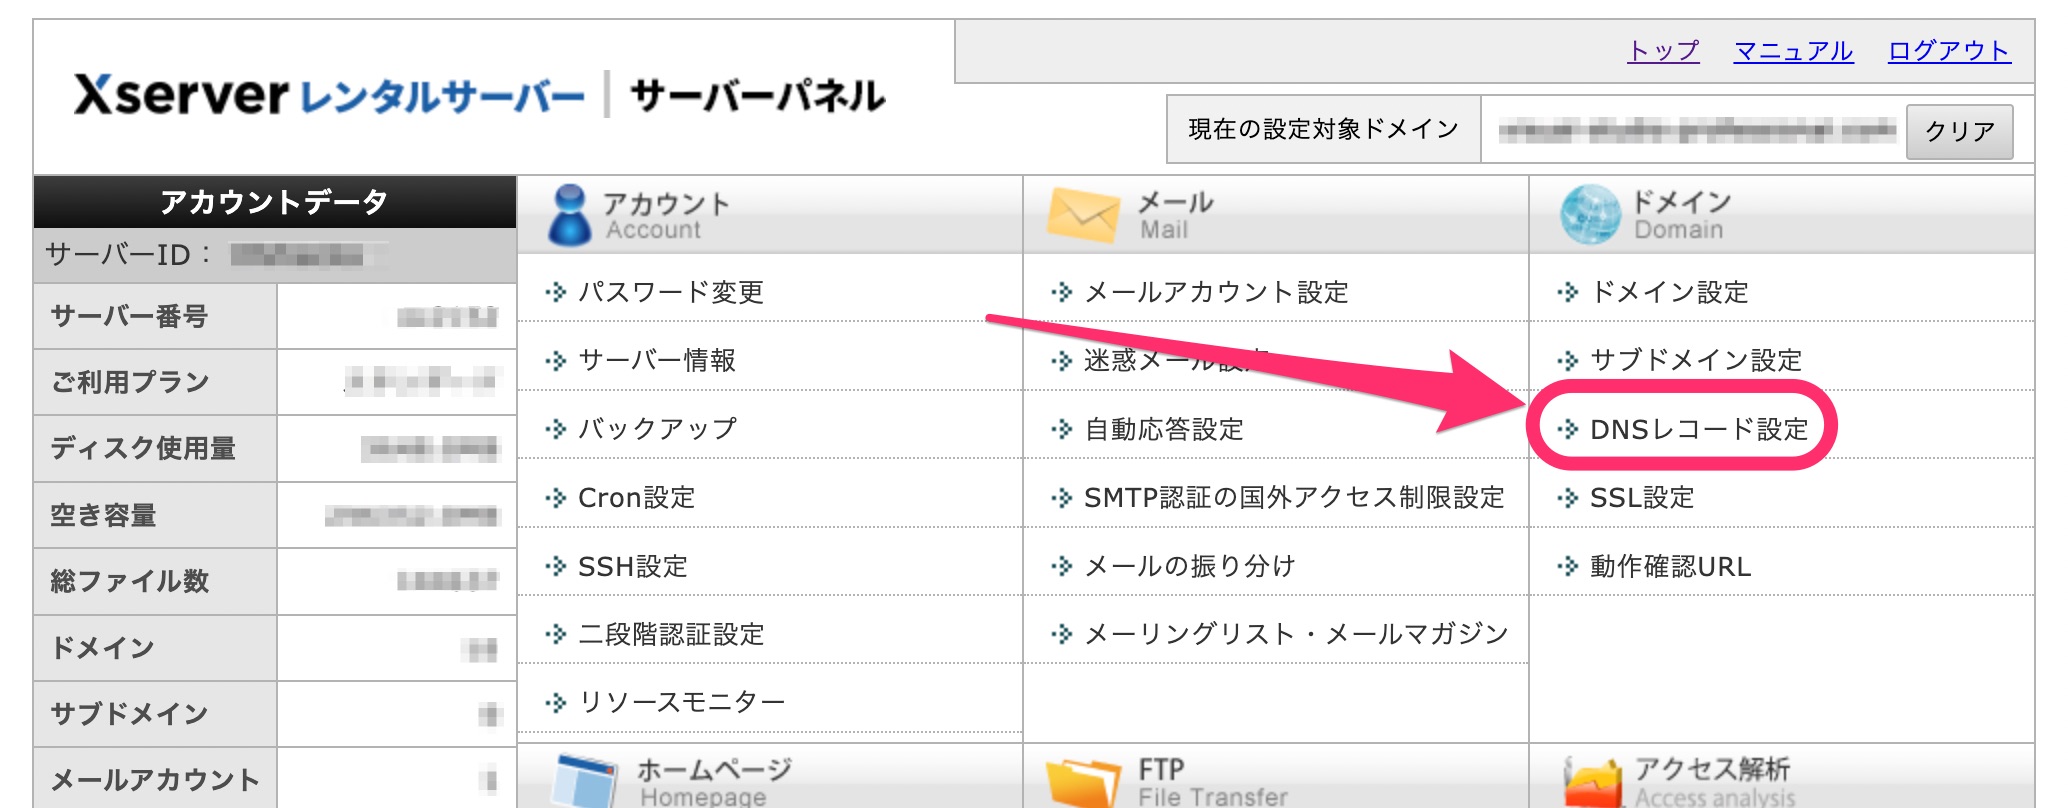
Task: Click the サブドメイン row label in account data
Action: [129, 714]
